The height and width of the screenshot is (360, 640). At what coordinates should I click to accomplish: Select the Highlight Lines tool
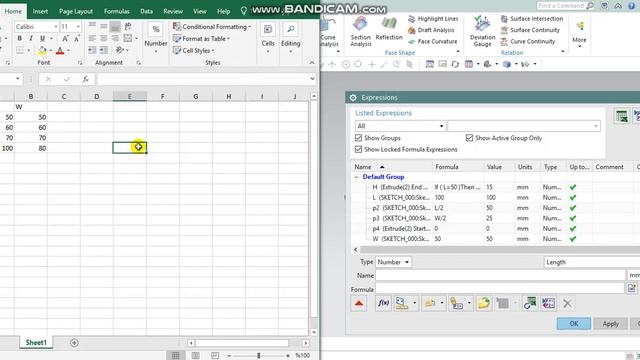(x=433, y=19)
